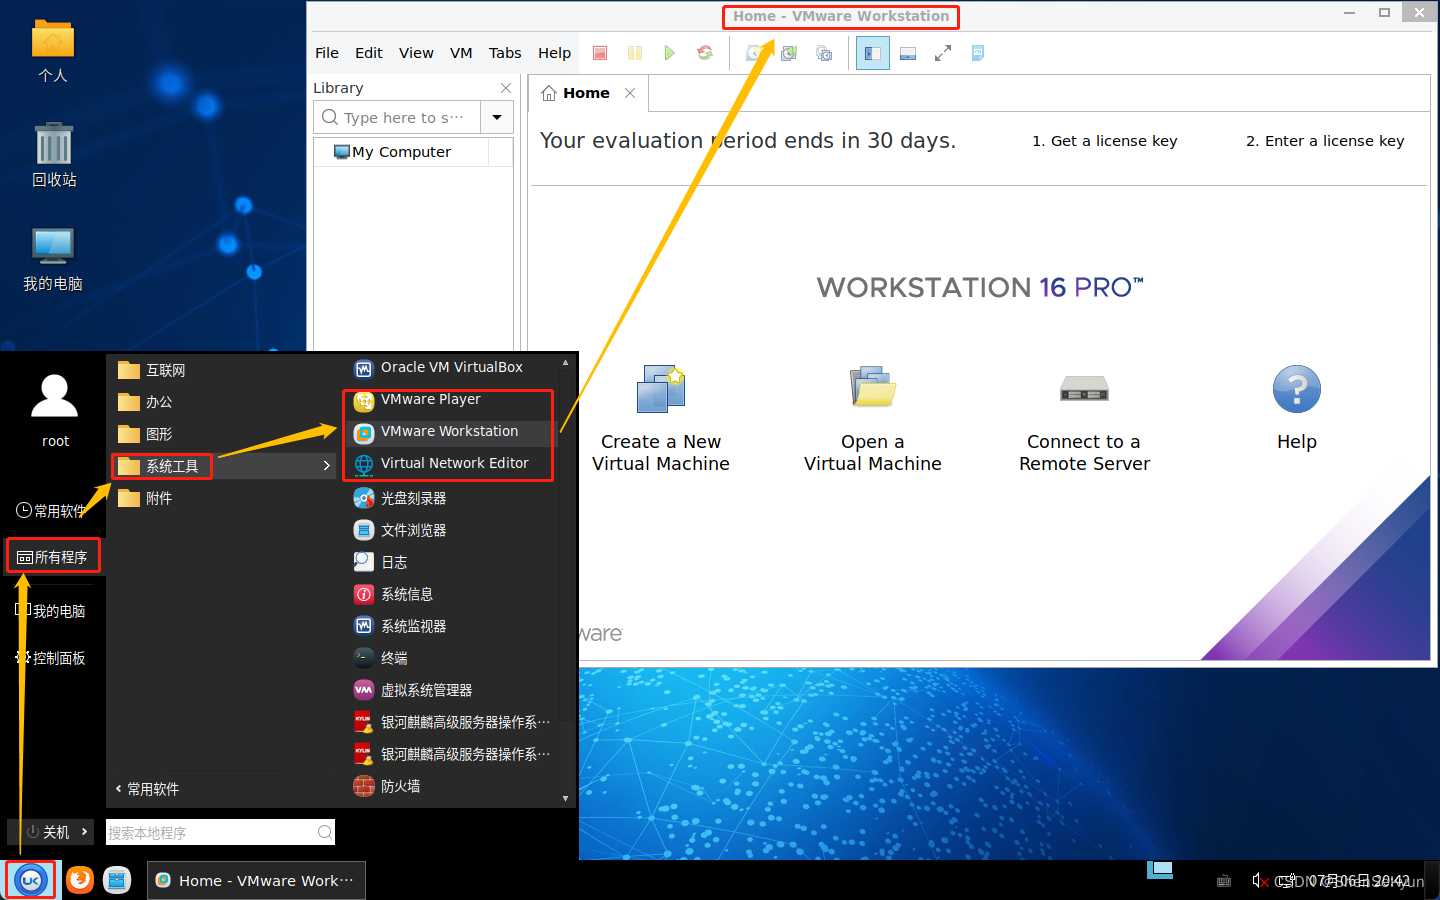Open the Library search filter dropdown
The image size is (1440, 900).
(497, 117)
